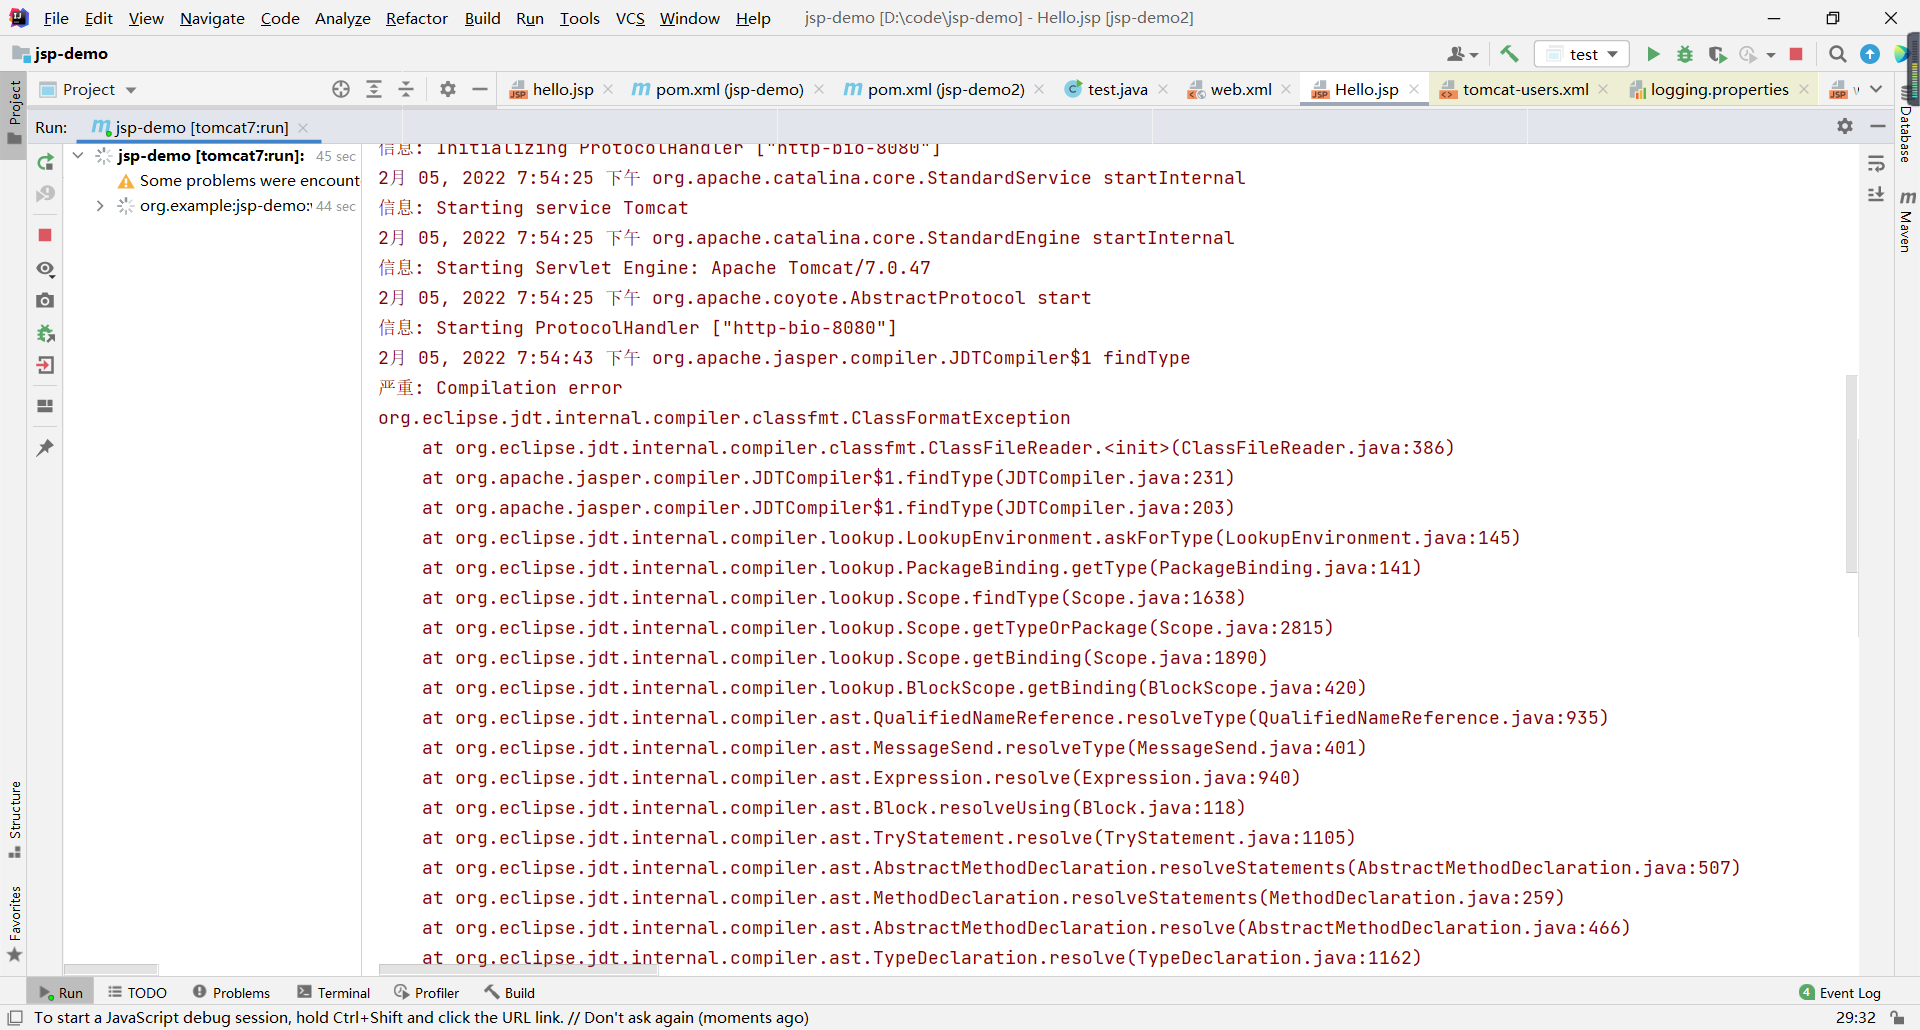Image resolution: width=1920 pixels, height=1030 pixels.
Task: Click the console vertical scrollbar thumb
Action: coord(1851,473)
